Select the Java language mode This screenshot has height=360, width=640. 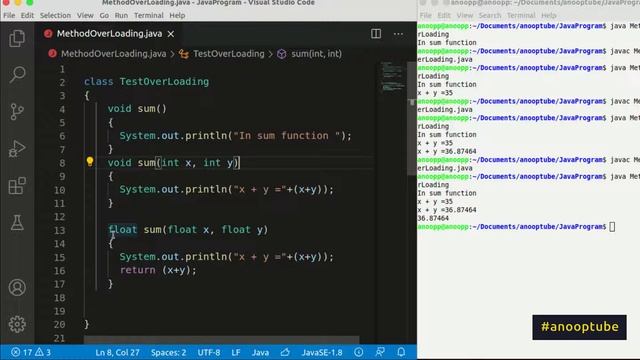(260, 352)
